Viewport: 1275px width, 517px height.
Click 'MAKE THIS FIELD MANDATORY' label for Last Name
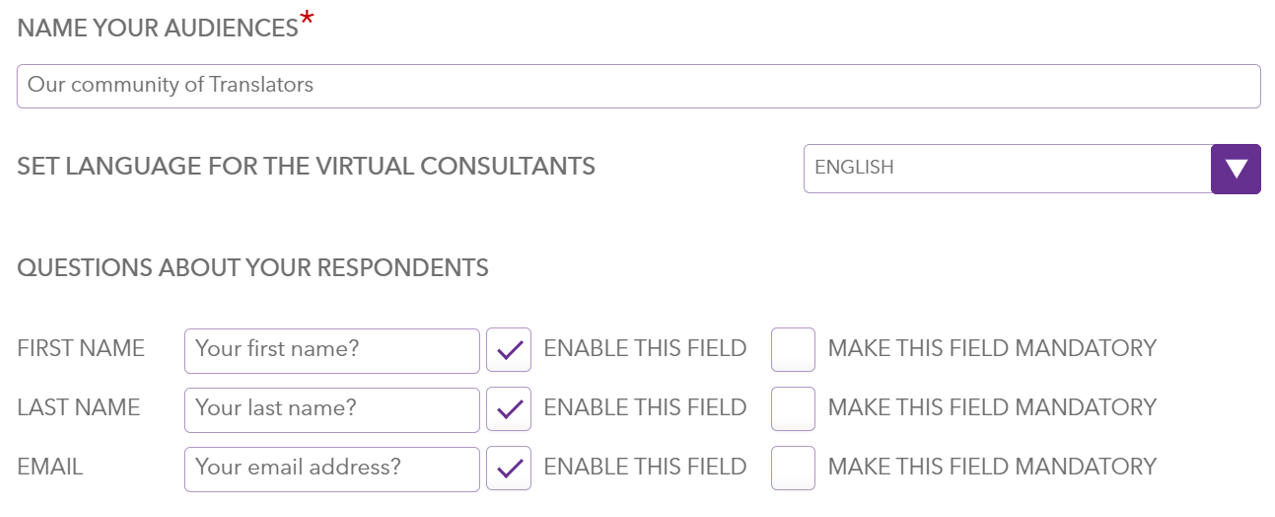pos(992,408)
